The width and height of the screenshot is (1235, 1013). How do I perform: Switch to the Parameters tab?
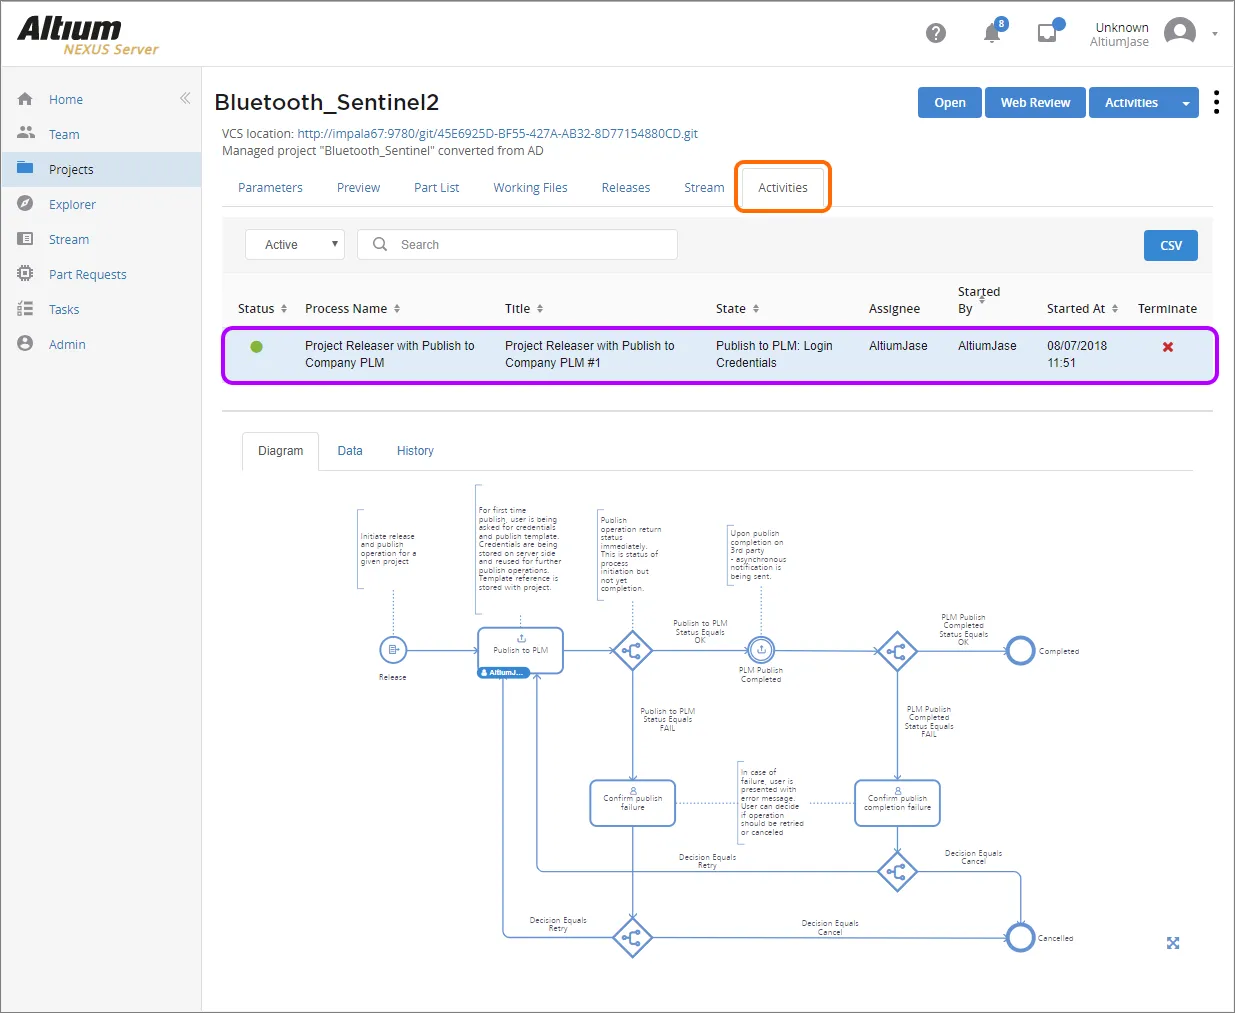coord(270,187)
